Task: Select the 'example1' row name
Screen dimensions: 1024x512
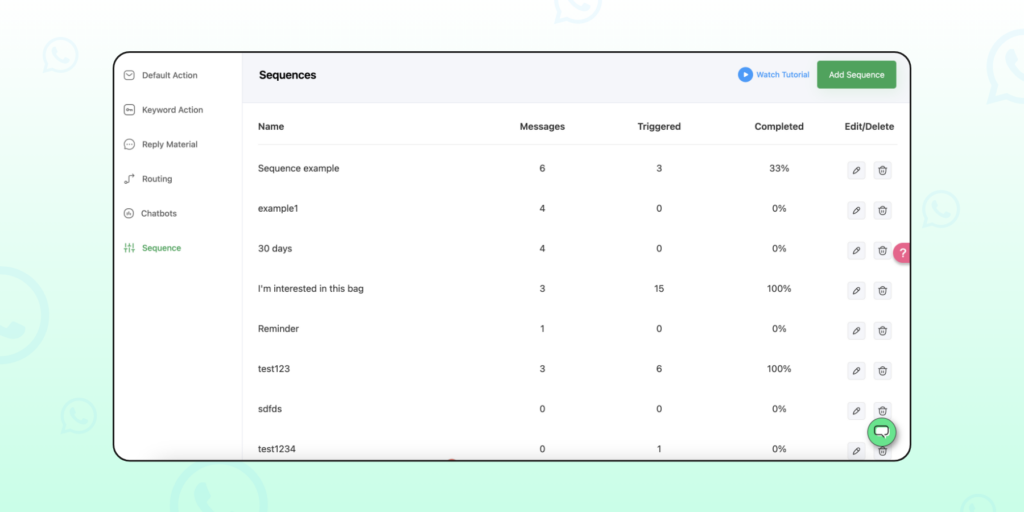Action: pyautogui.click(x=278, y=208)
